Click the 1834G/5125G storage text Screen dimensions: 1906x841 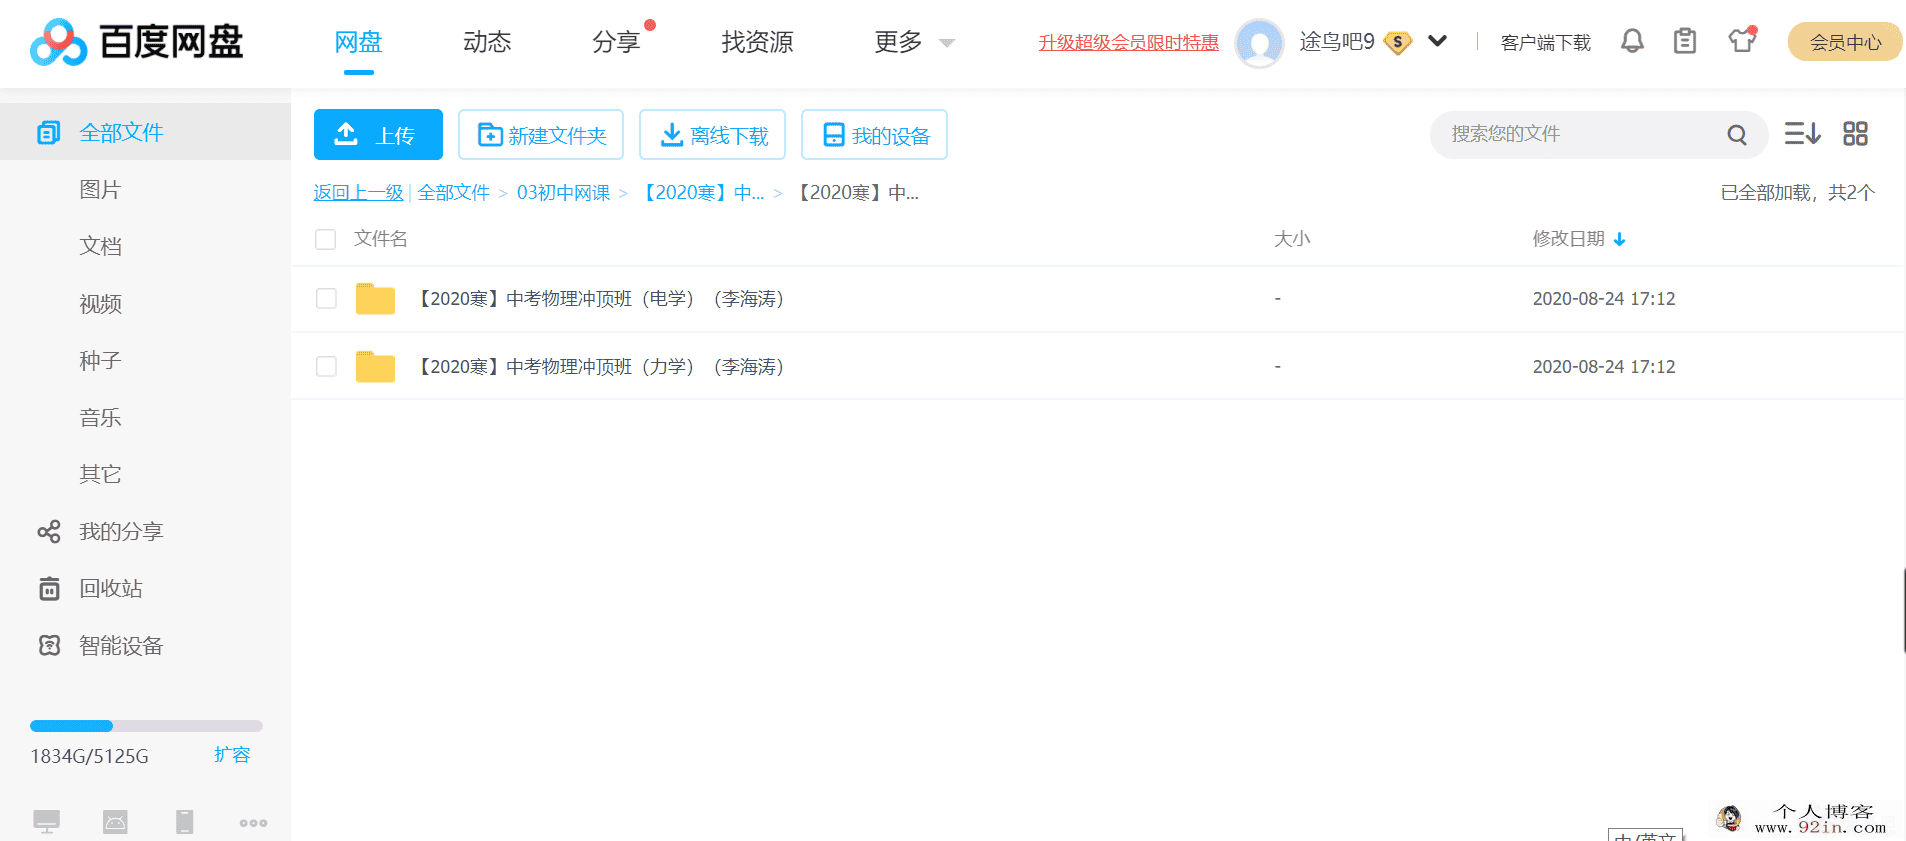point(89,756)
